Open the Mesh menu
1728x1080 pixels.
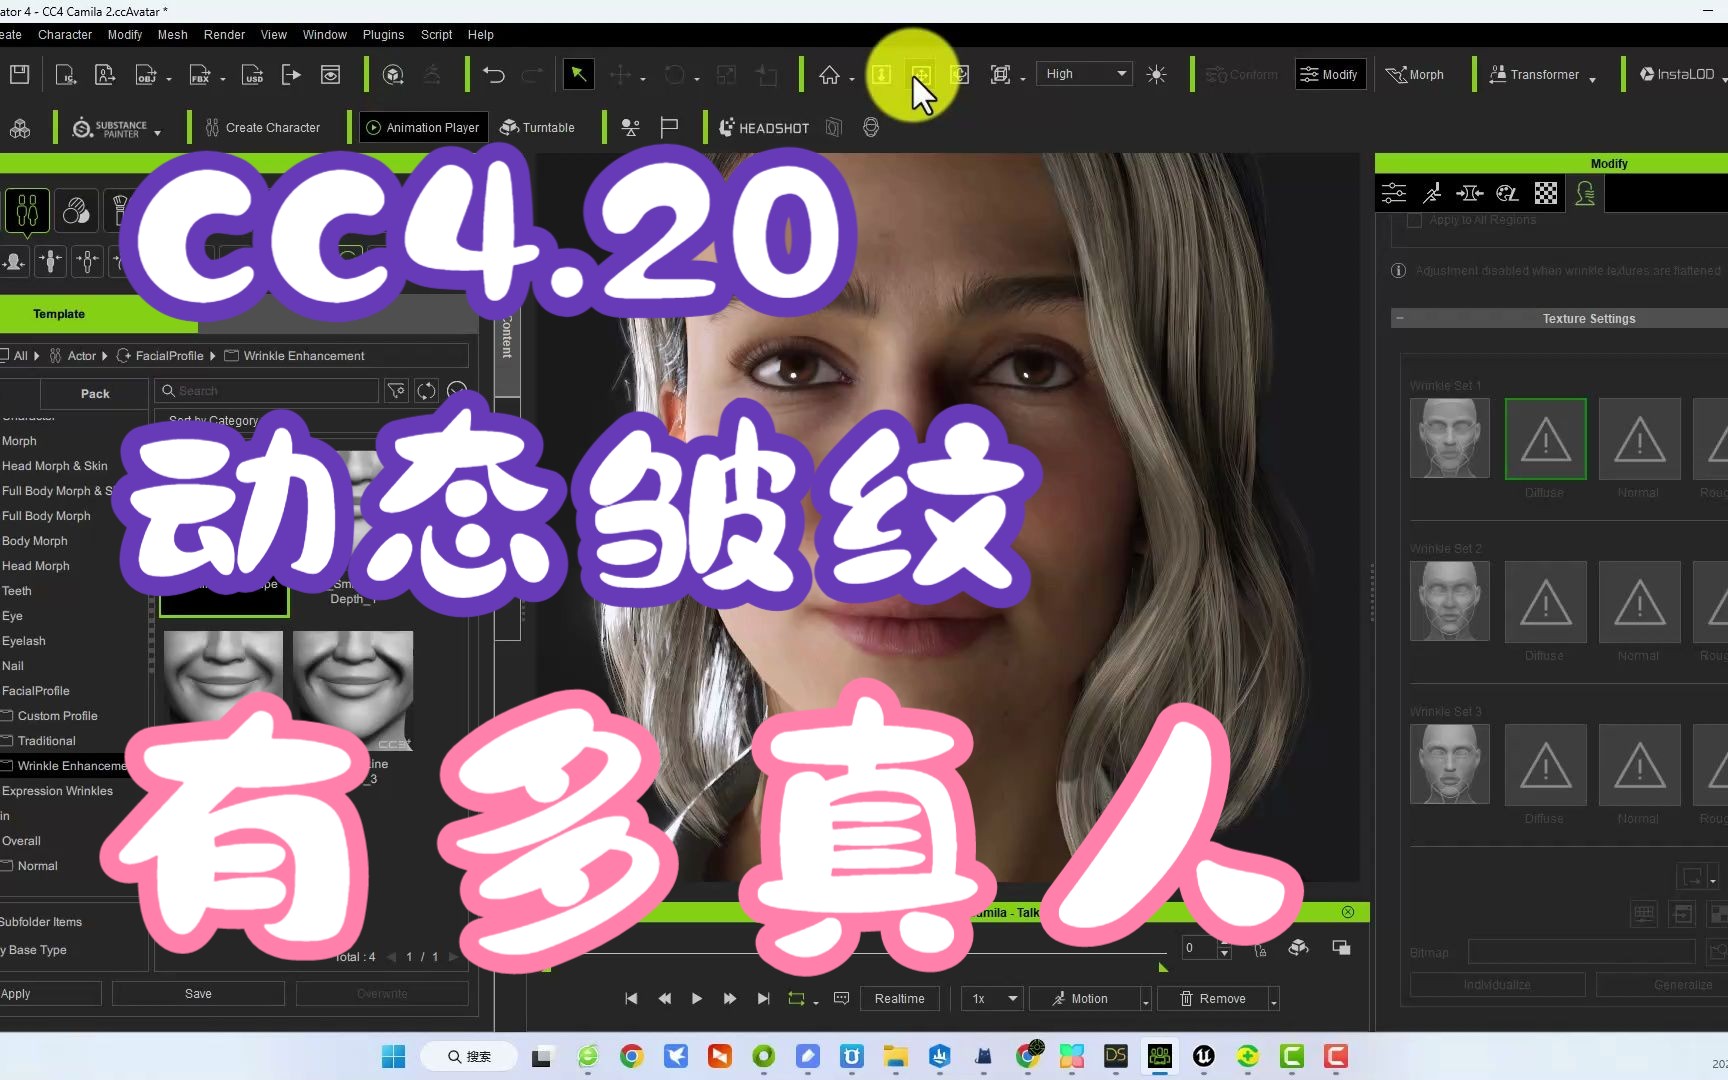tap(173, 34)
